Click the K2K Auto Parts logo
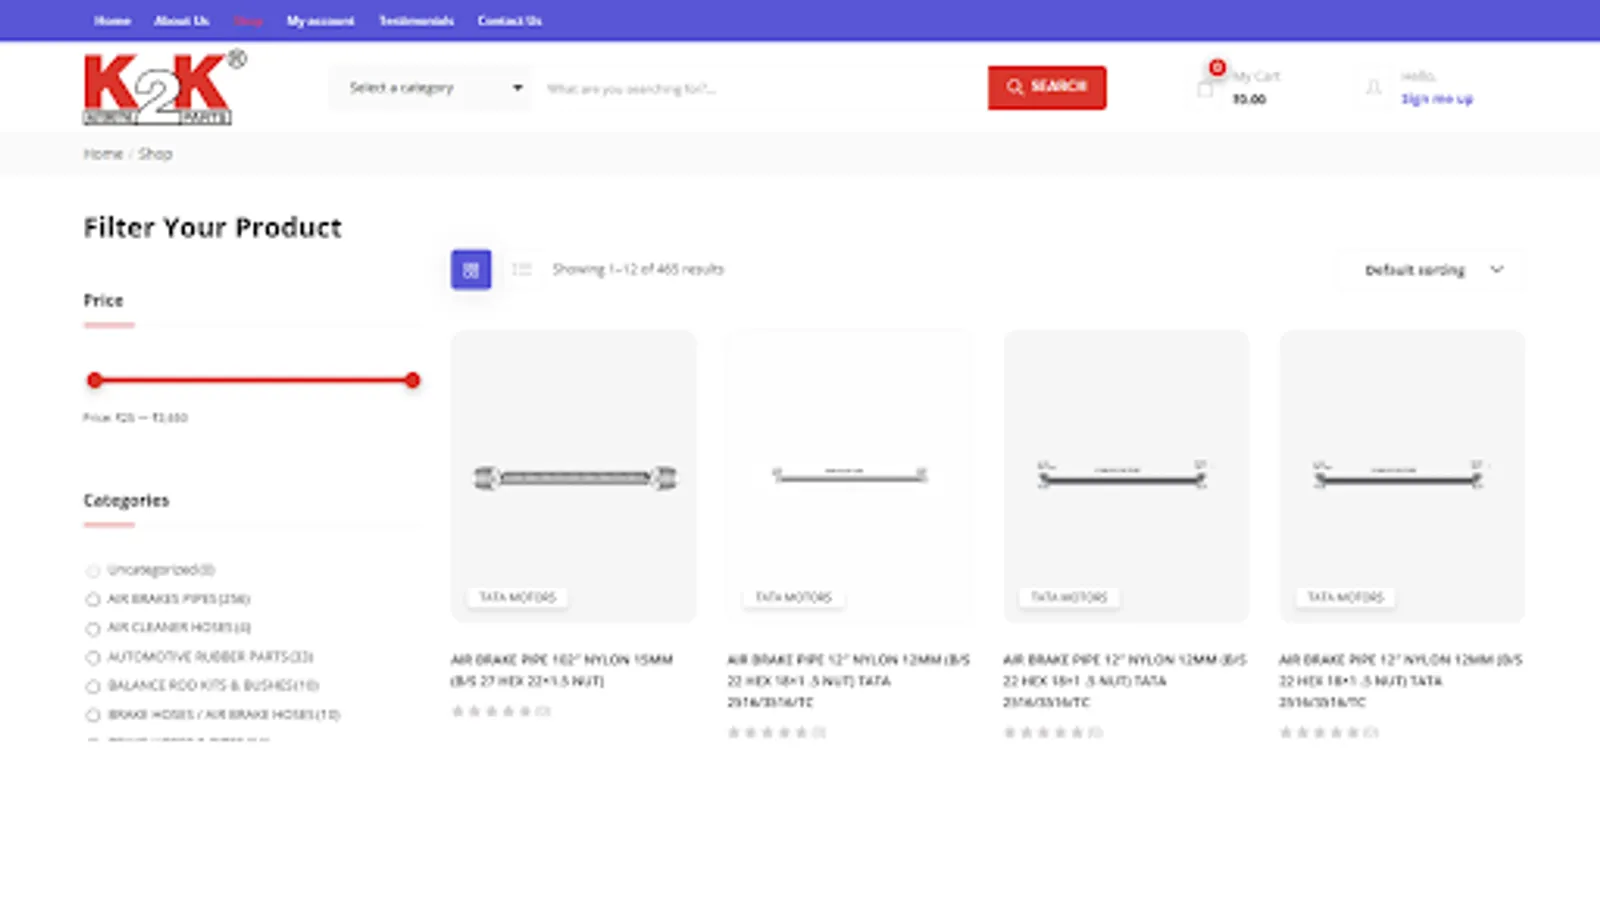 165,87
